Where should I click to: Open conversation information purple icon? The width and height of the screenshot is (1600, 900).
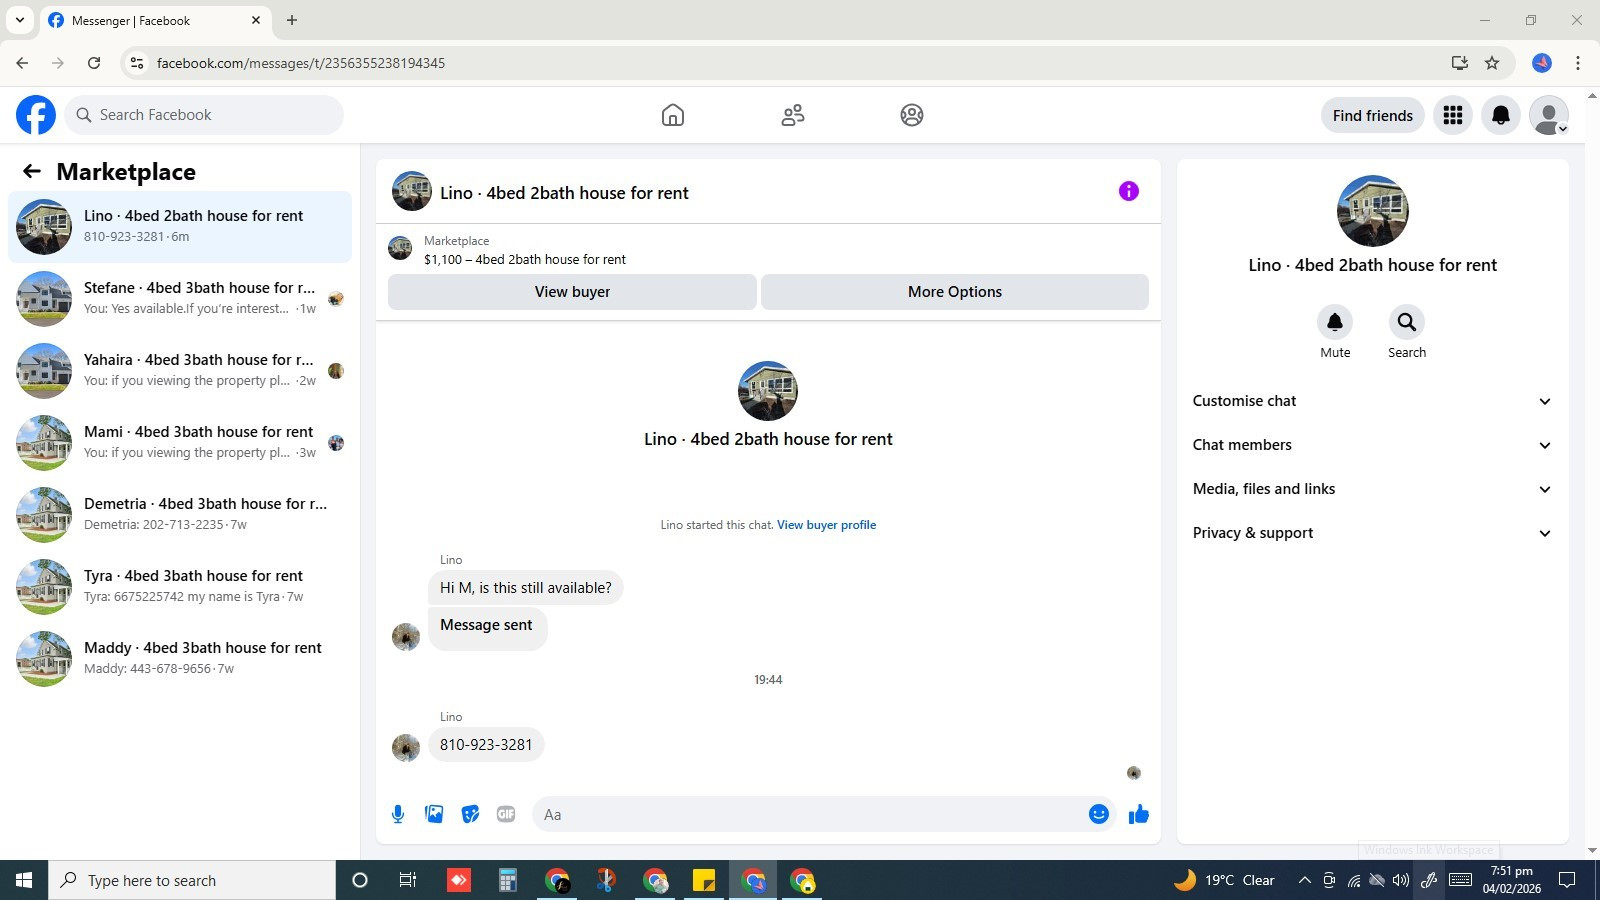point(1129,191)
